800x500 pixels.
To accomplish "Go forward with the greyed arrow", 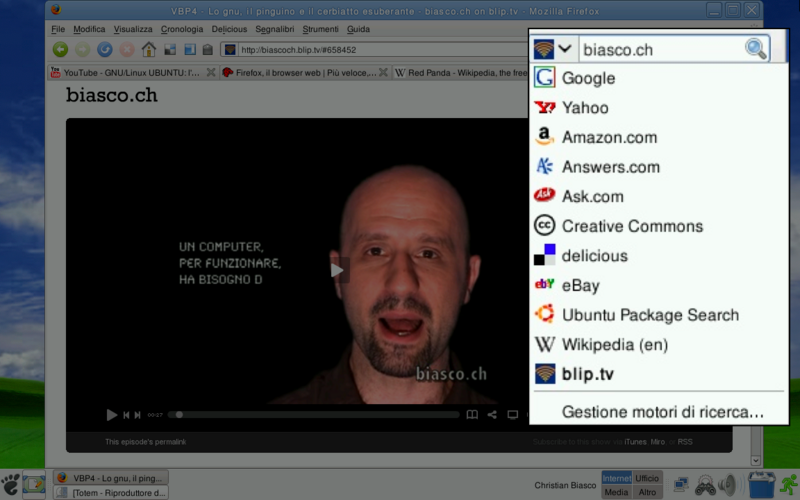I will (x=82, y=49).
